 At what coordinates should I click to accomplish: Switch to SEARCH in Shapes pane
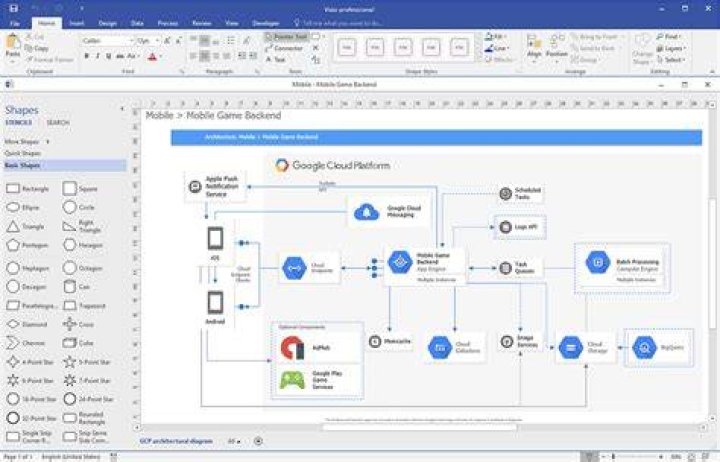tap(58, 123)
